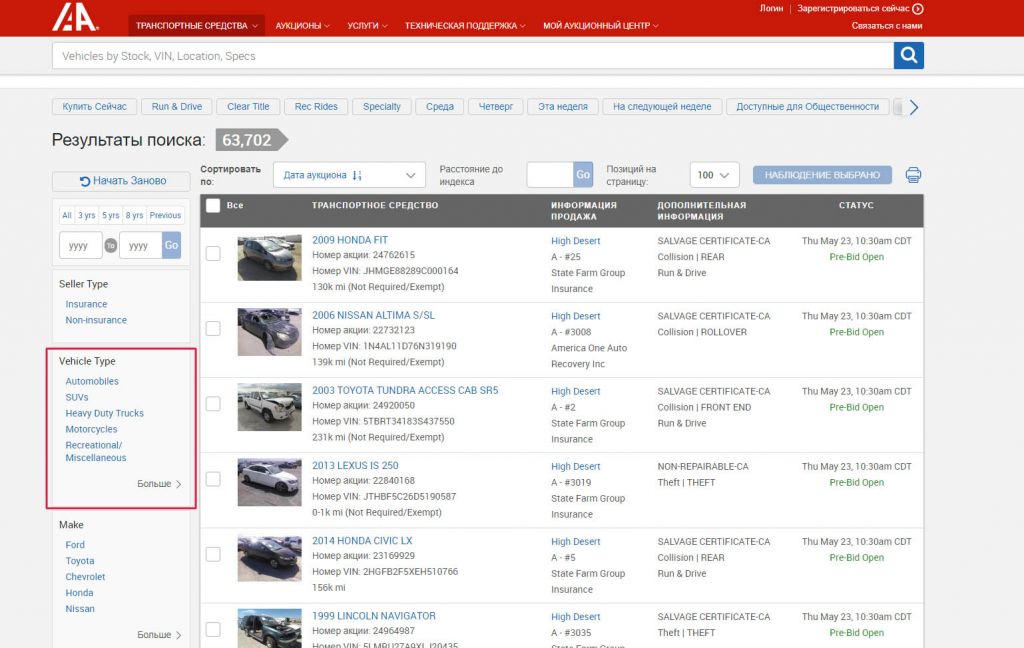Screen dimensions: 1024x648
Task: Click the start year yyyy field
Action: click(80, 246)
